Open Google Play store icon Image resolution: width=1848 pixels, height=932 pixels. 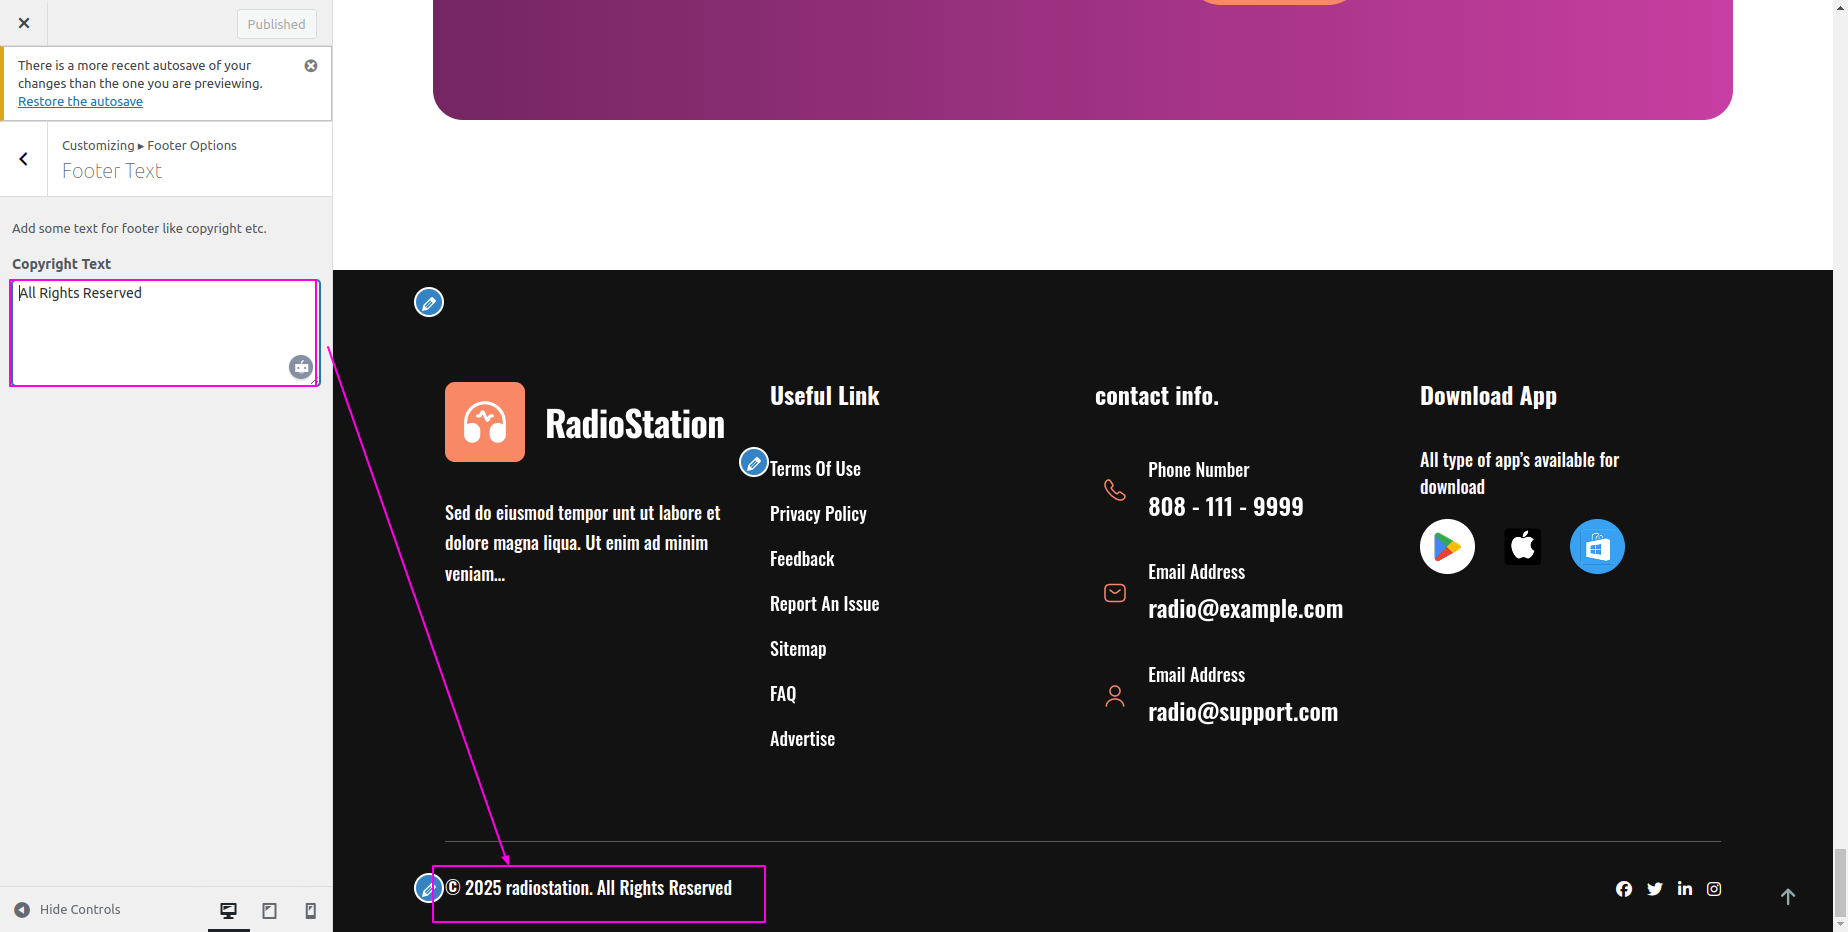(1447, 547)
